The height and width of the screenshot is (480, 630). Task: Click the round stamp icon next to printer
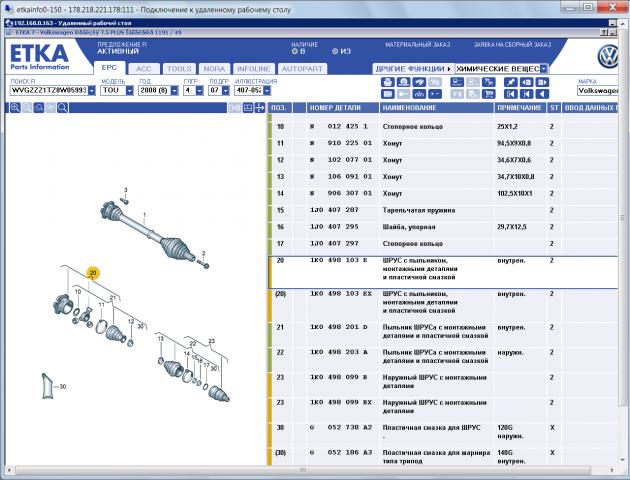(403, 82)
